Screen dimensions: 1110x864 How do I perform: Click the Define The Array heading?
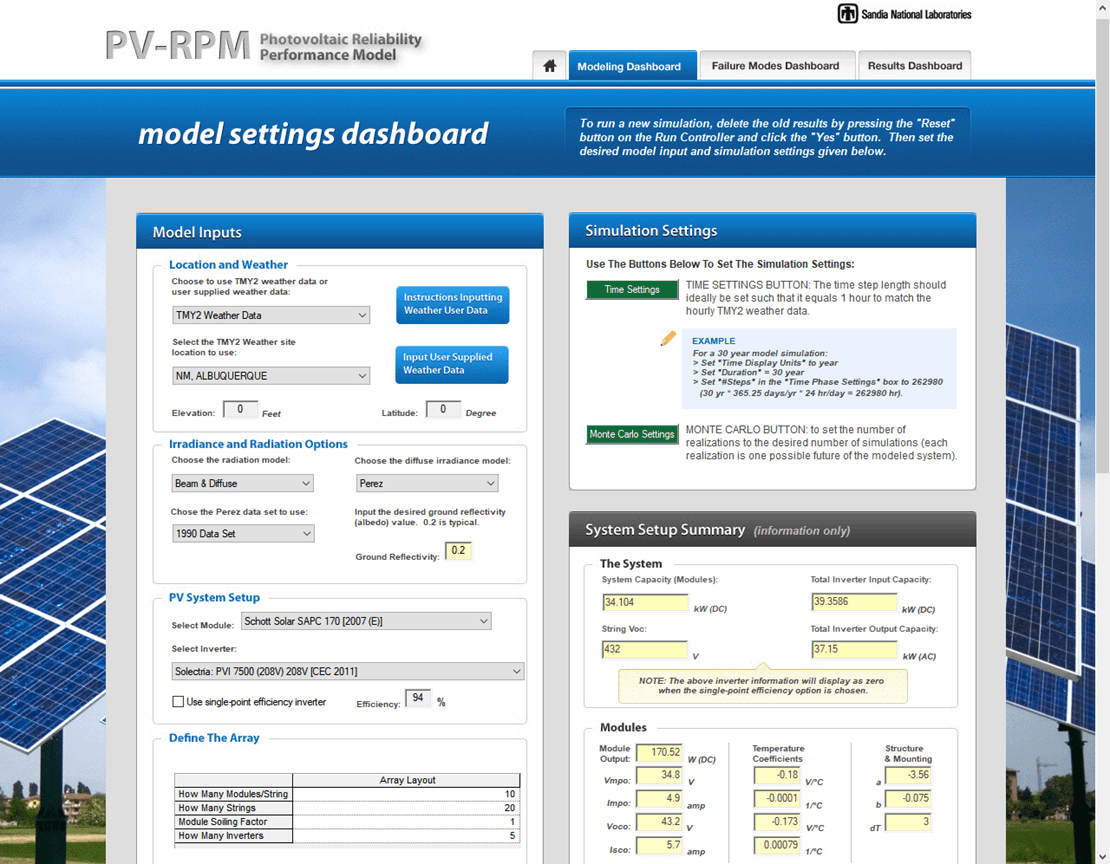click(x=214, y=737)
